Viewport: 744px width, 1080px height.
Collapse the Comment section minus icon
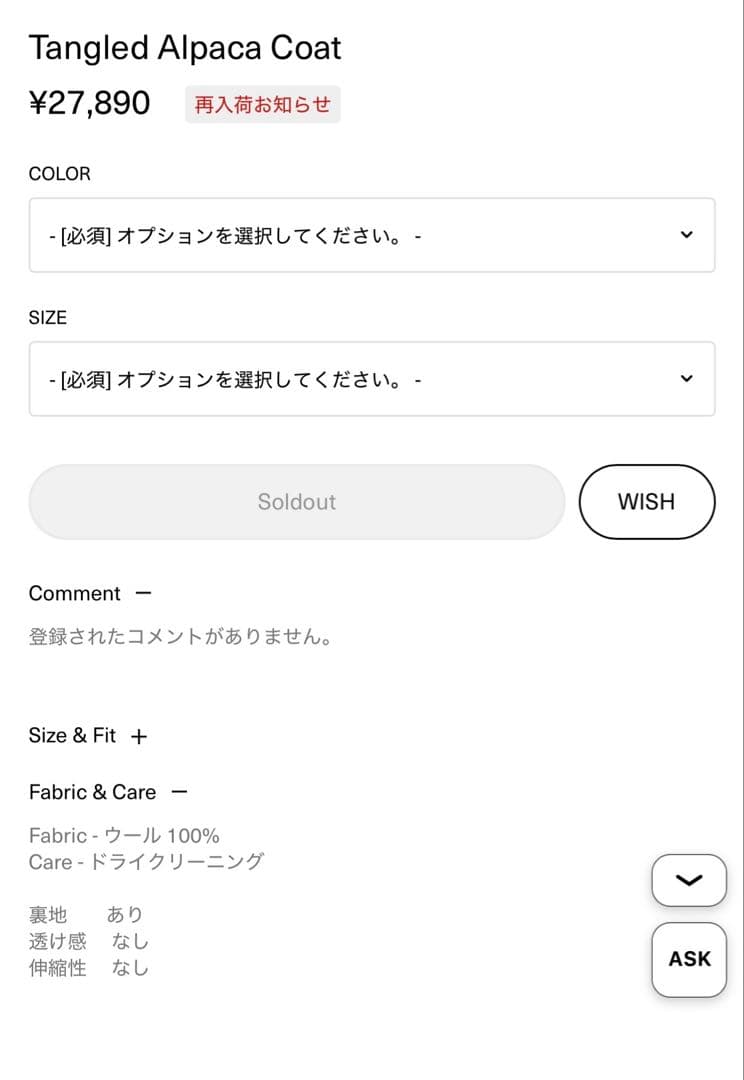pyautogui.click(x=143, y=593)
